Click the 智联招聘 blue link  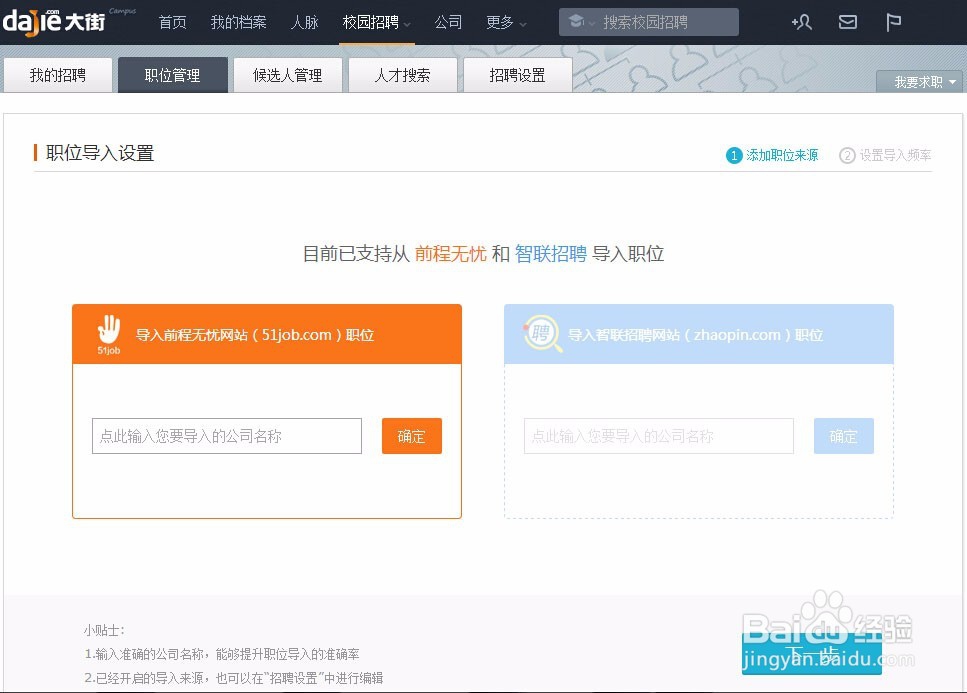550,253
